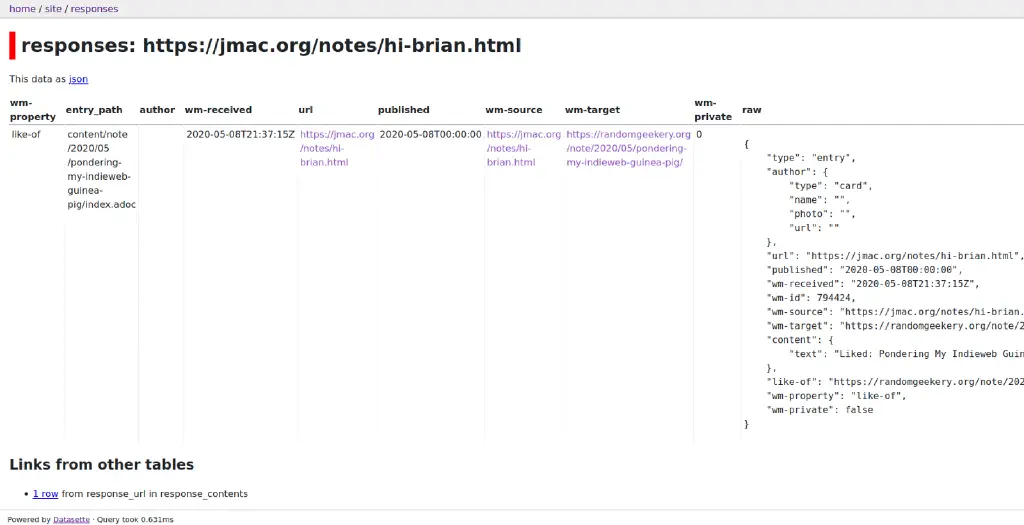
Task: Click the like-of cell value
Action: (x=26, y=135)
